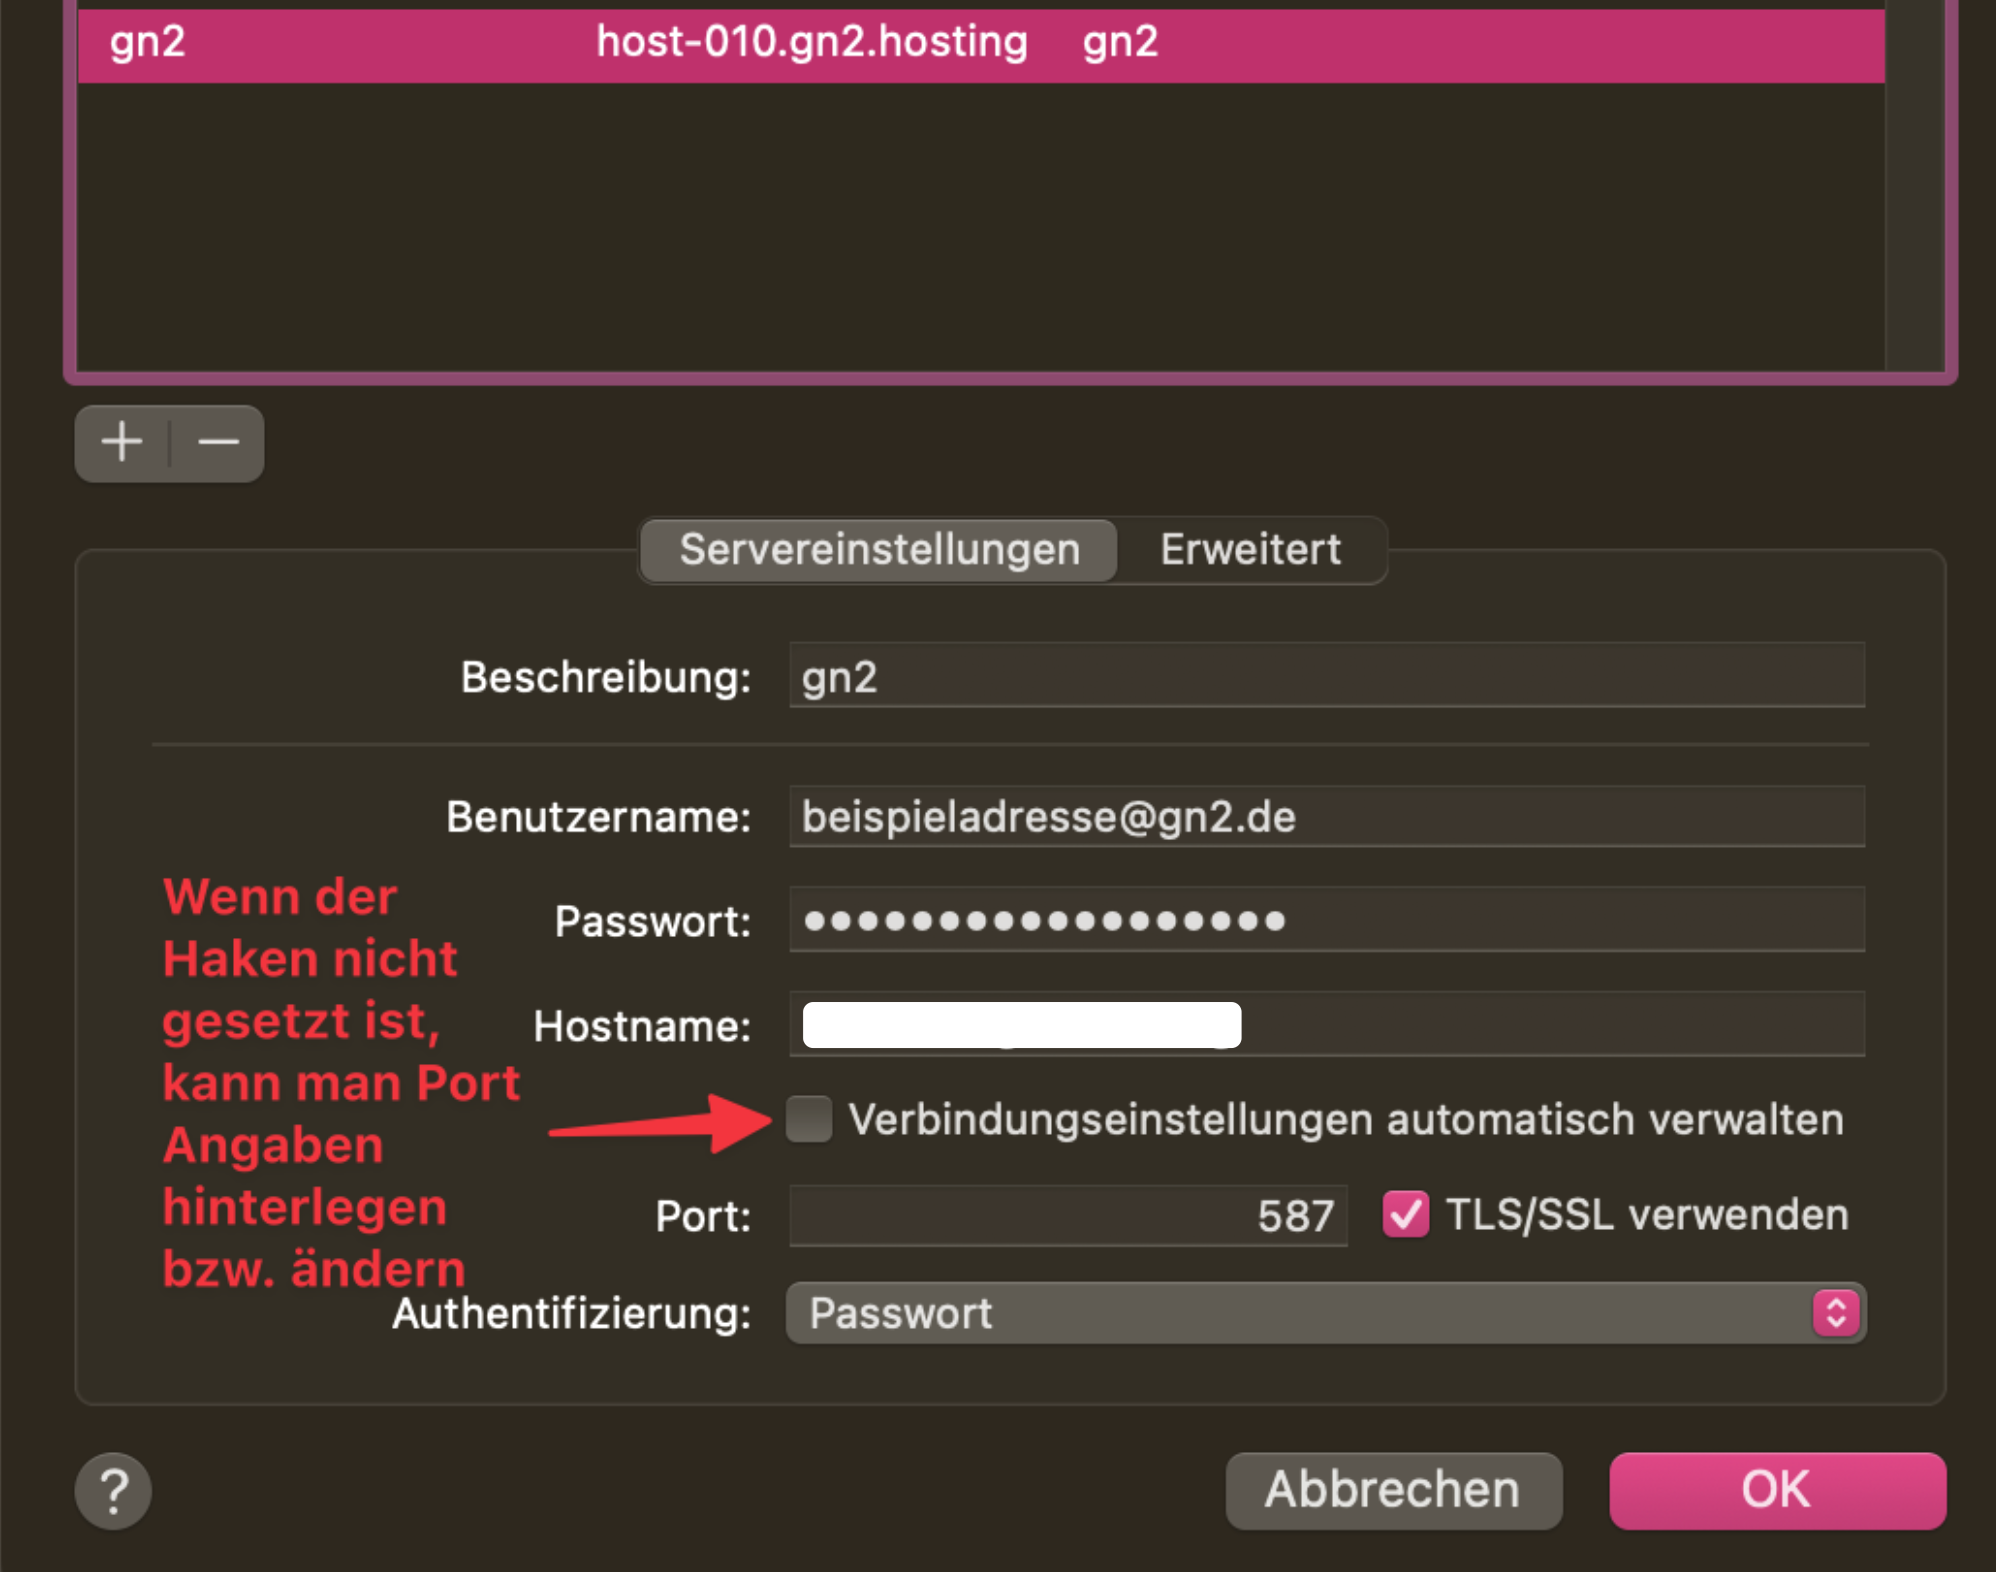Enable Verbindungseinstellungen automatisch verwalten checkbox

tap(809, 1119)
